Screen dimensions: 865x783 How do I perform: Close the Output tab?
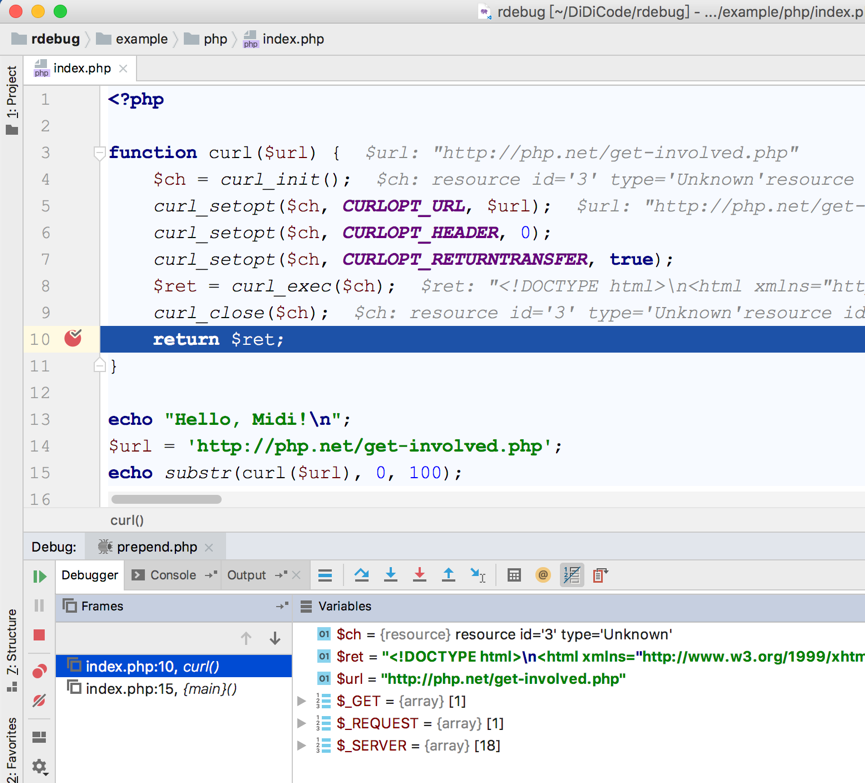pos(297,576)
